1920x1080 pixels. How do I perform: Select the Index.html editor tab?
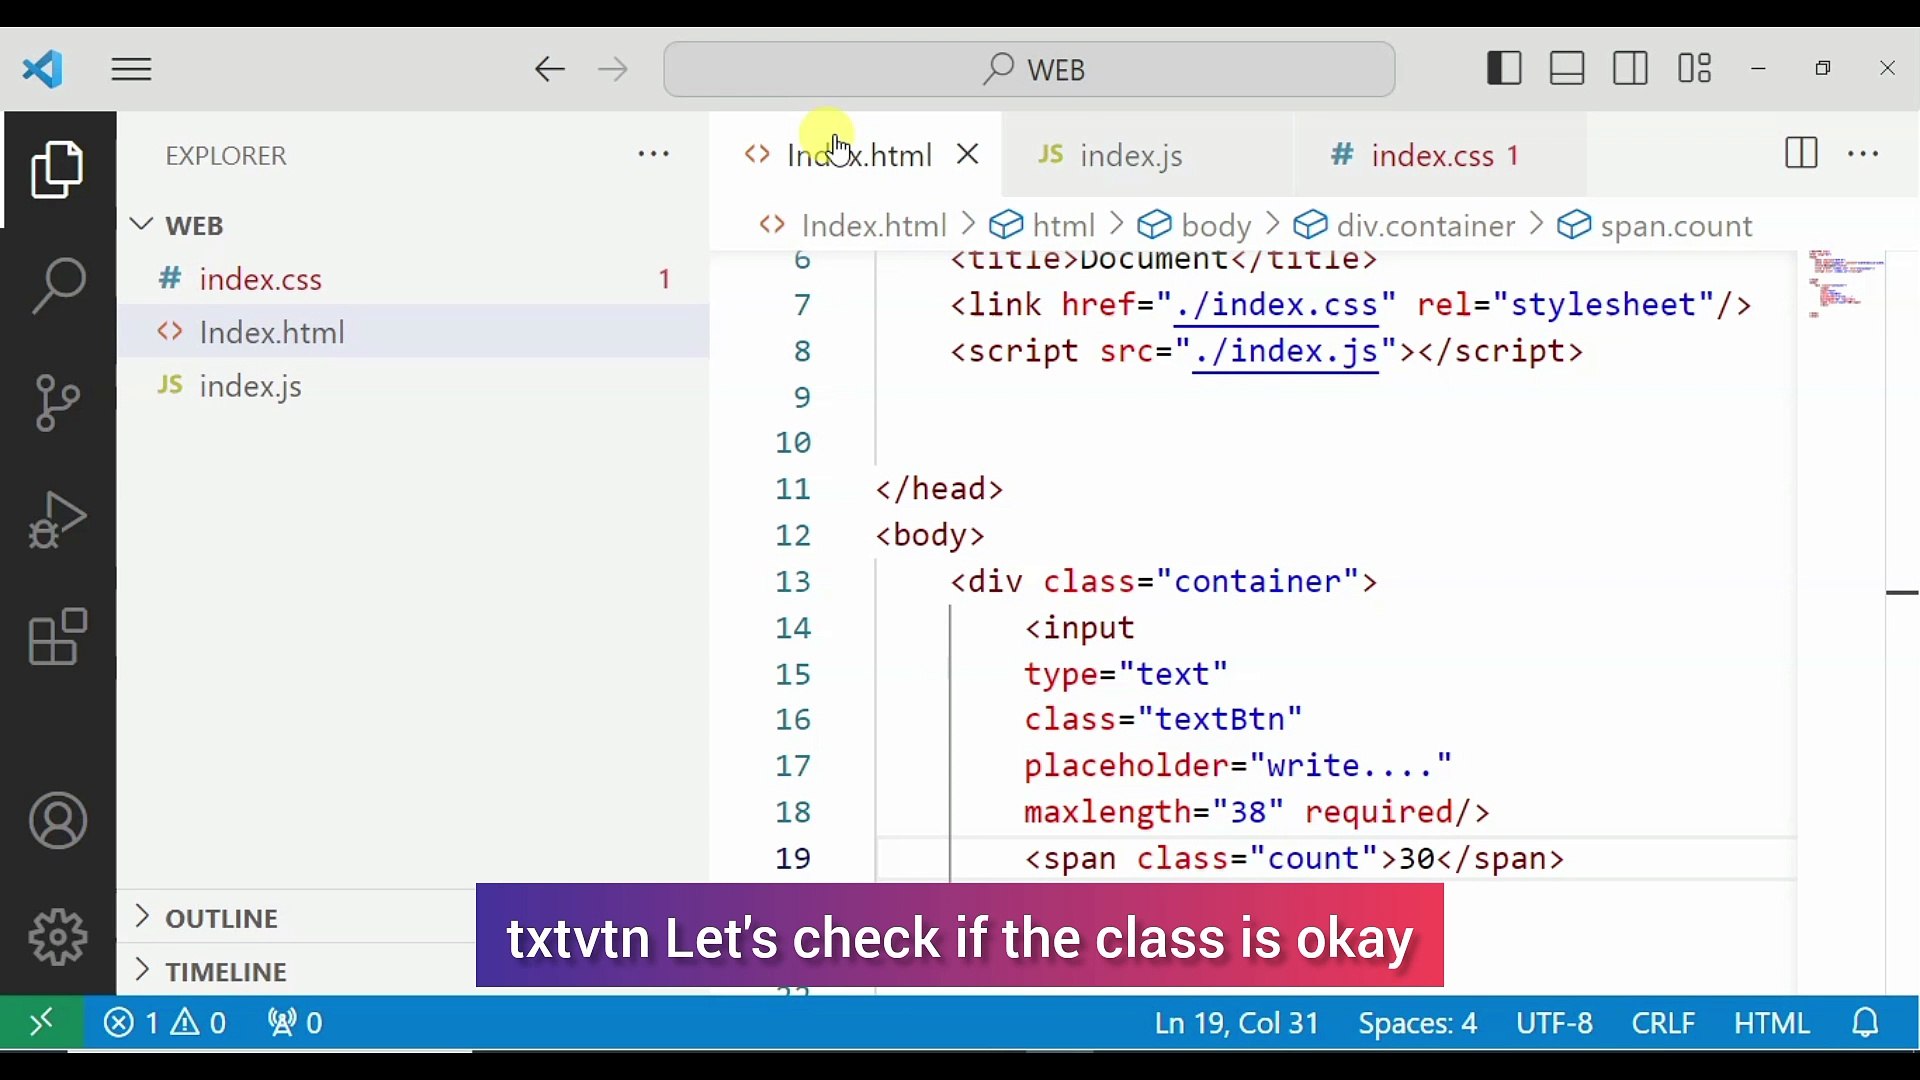tap(856, 155)
